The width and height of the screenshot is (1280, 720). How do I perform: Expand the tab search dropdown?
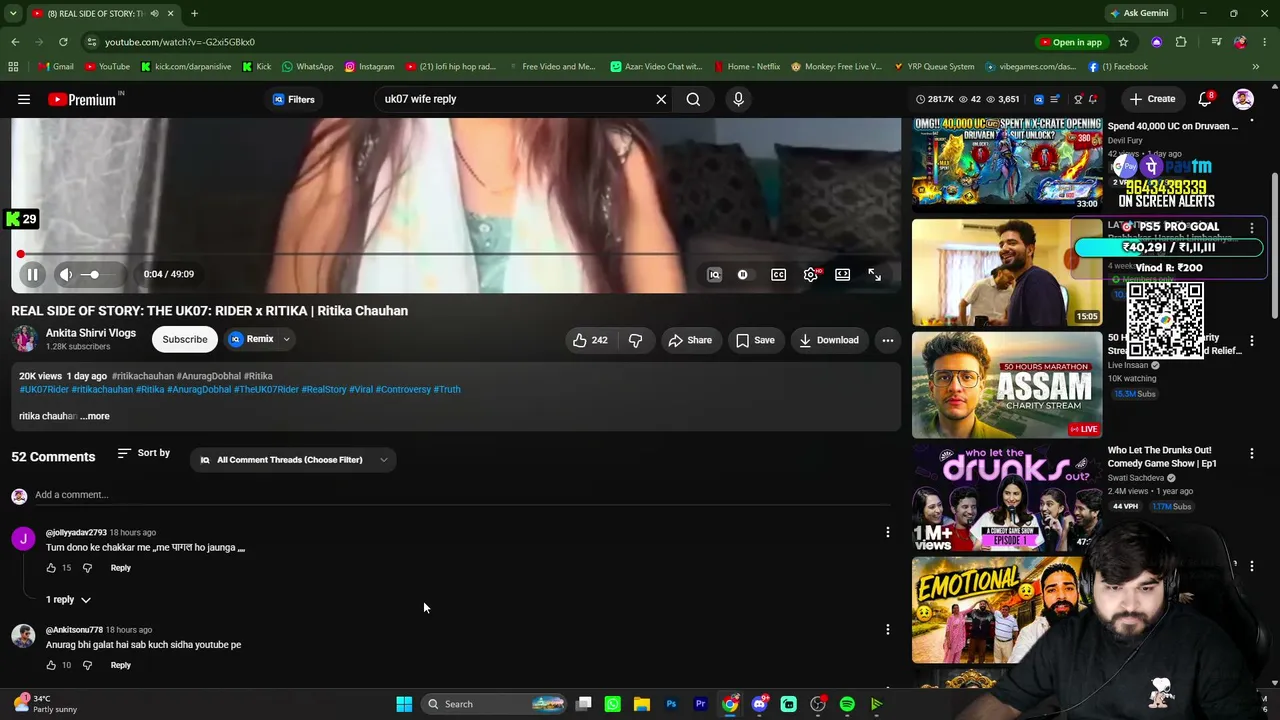pos(13,13)
